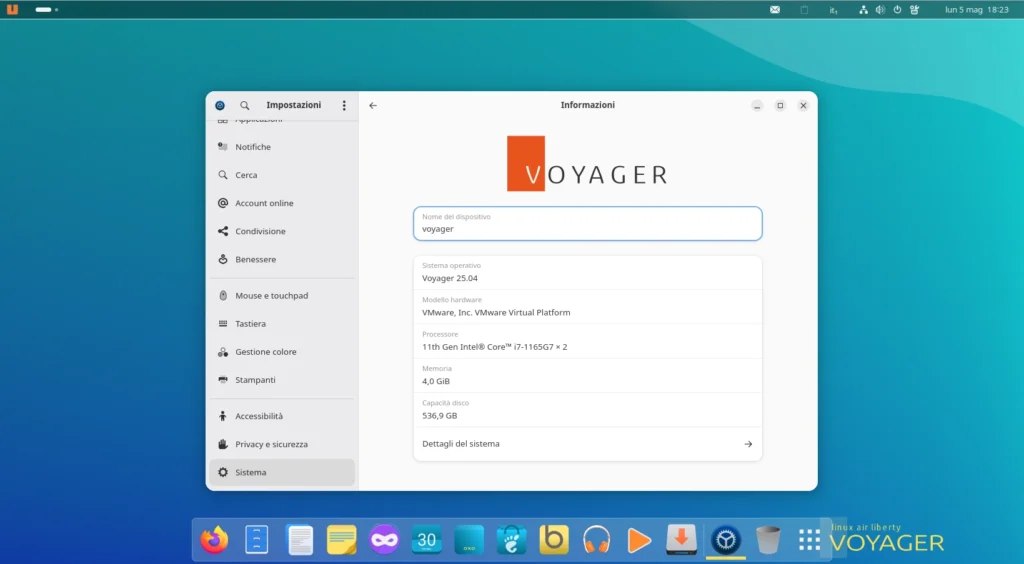1024x564 pixels.
Task: Open the Trash from the dock
Action: pos(768,540)
